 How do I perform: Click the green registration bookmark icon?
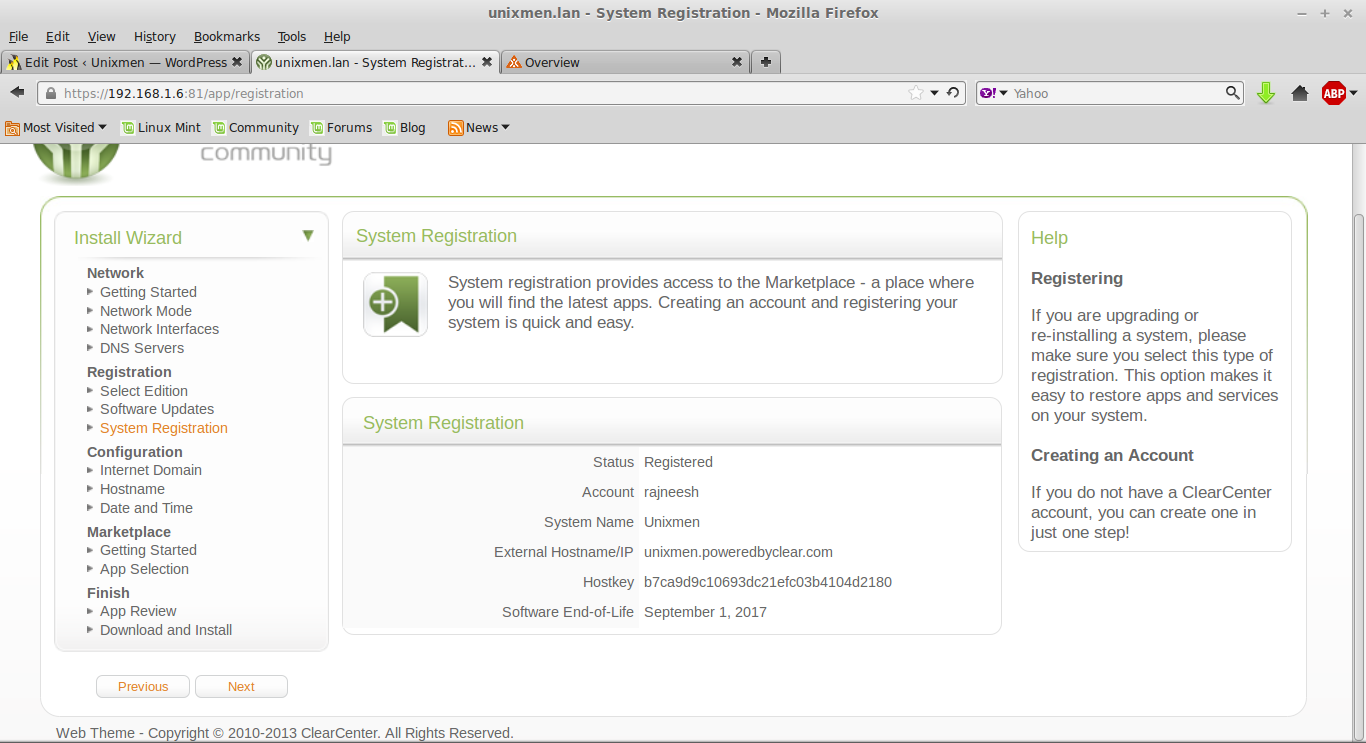click(x=395, y=304)
